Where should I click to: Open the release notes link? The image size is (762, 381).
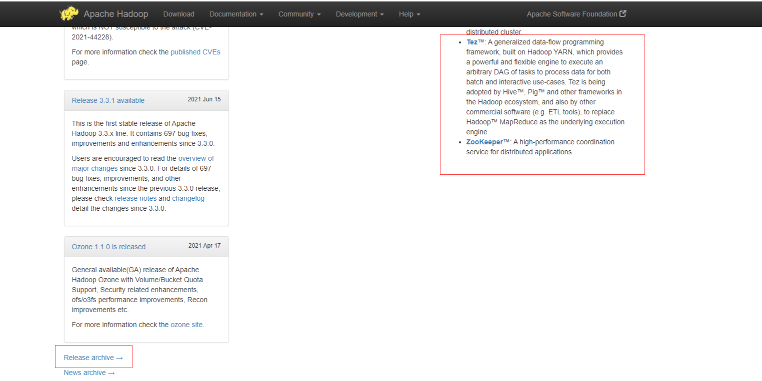pyautogui.click(x=136, y=199)
